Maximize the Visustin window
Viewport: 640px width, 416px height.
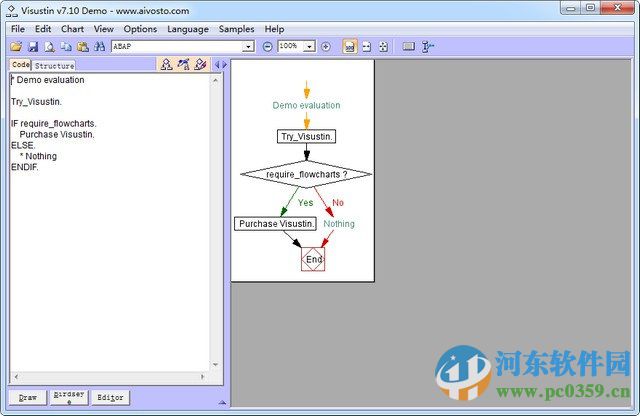pos(590,8)
